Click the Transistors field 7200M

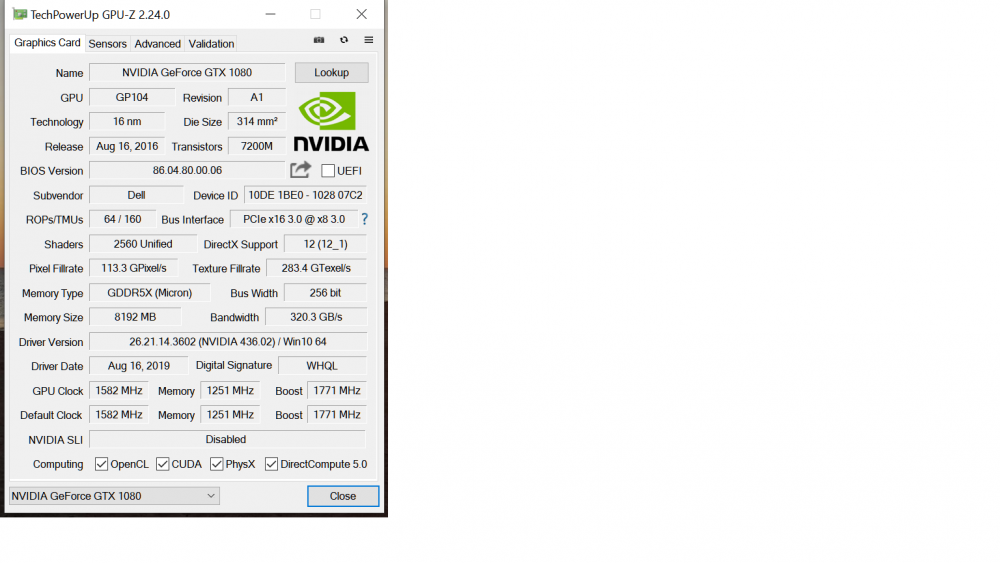tap(257, 147)
